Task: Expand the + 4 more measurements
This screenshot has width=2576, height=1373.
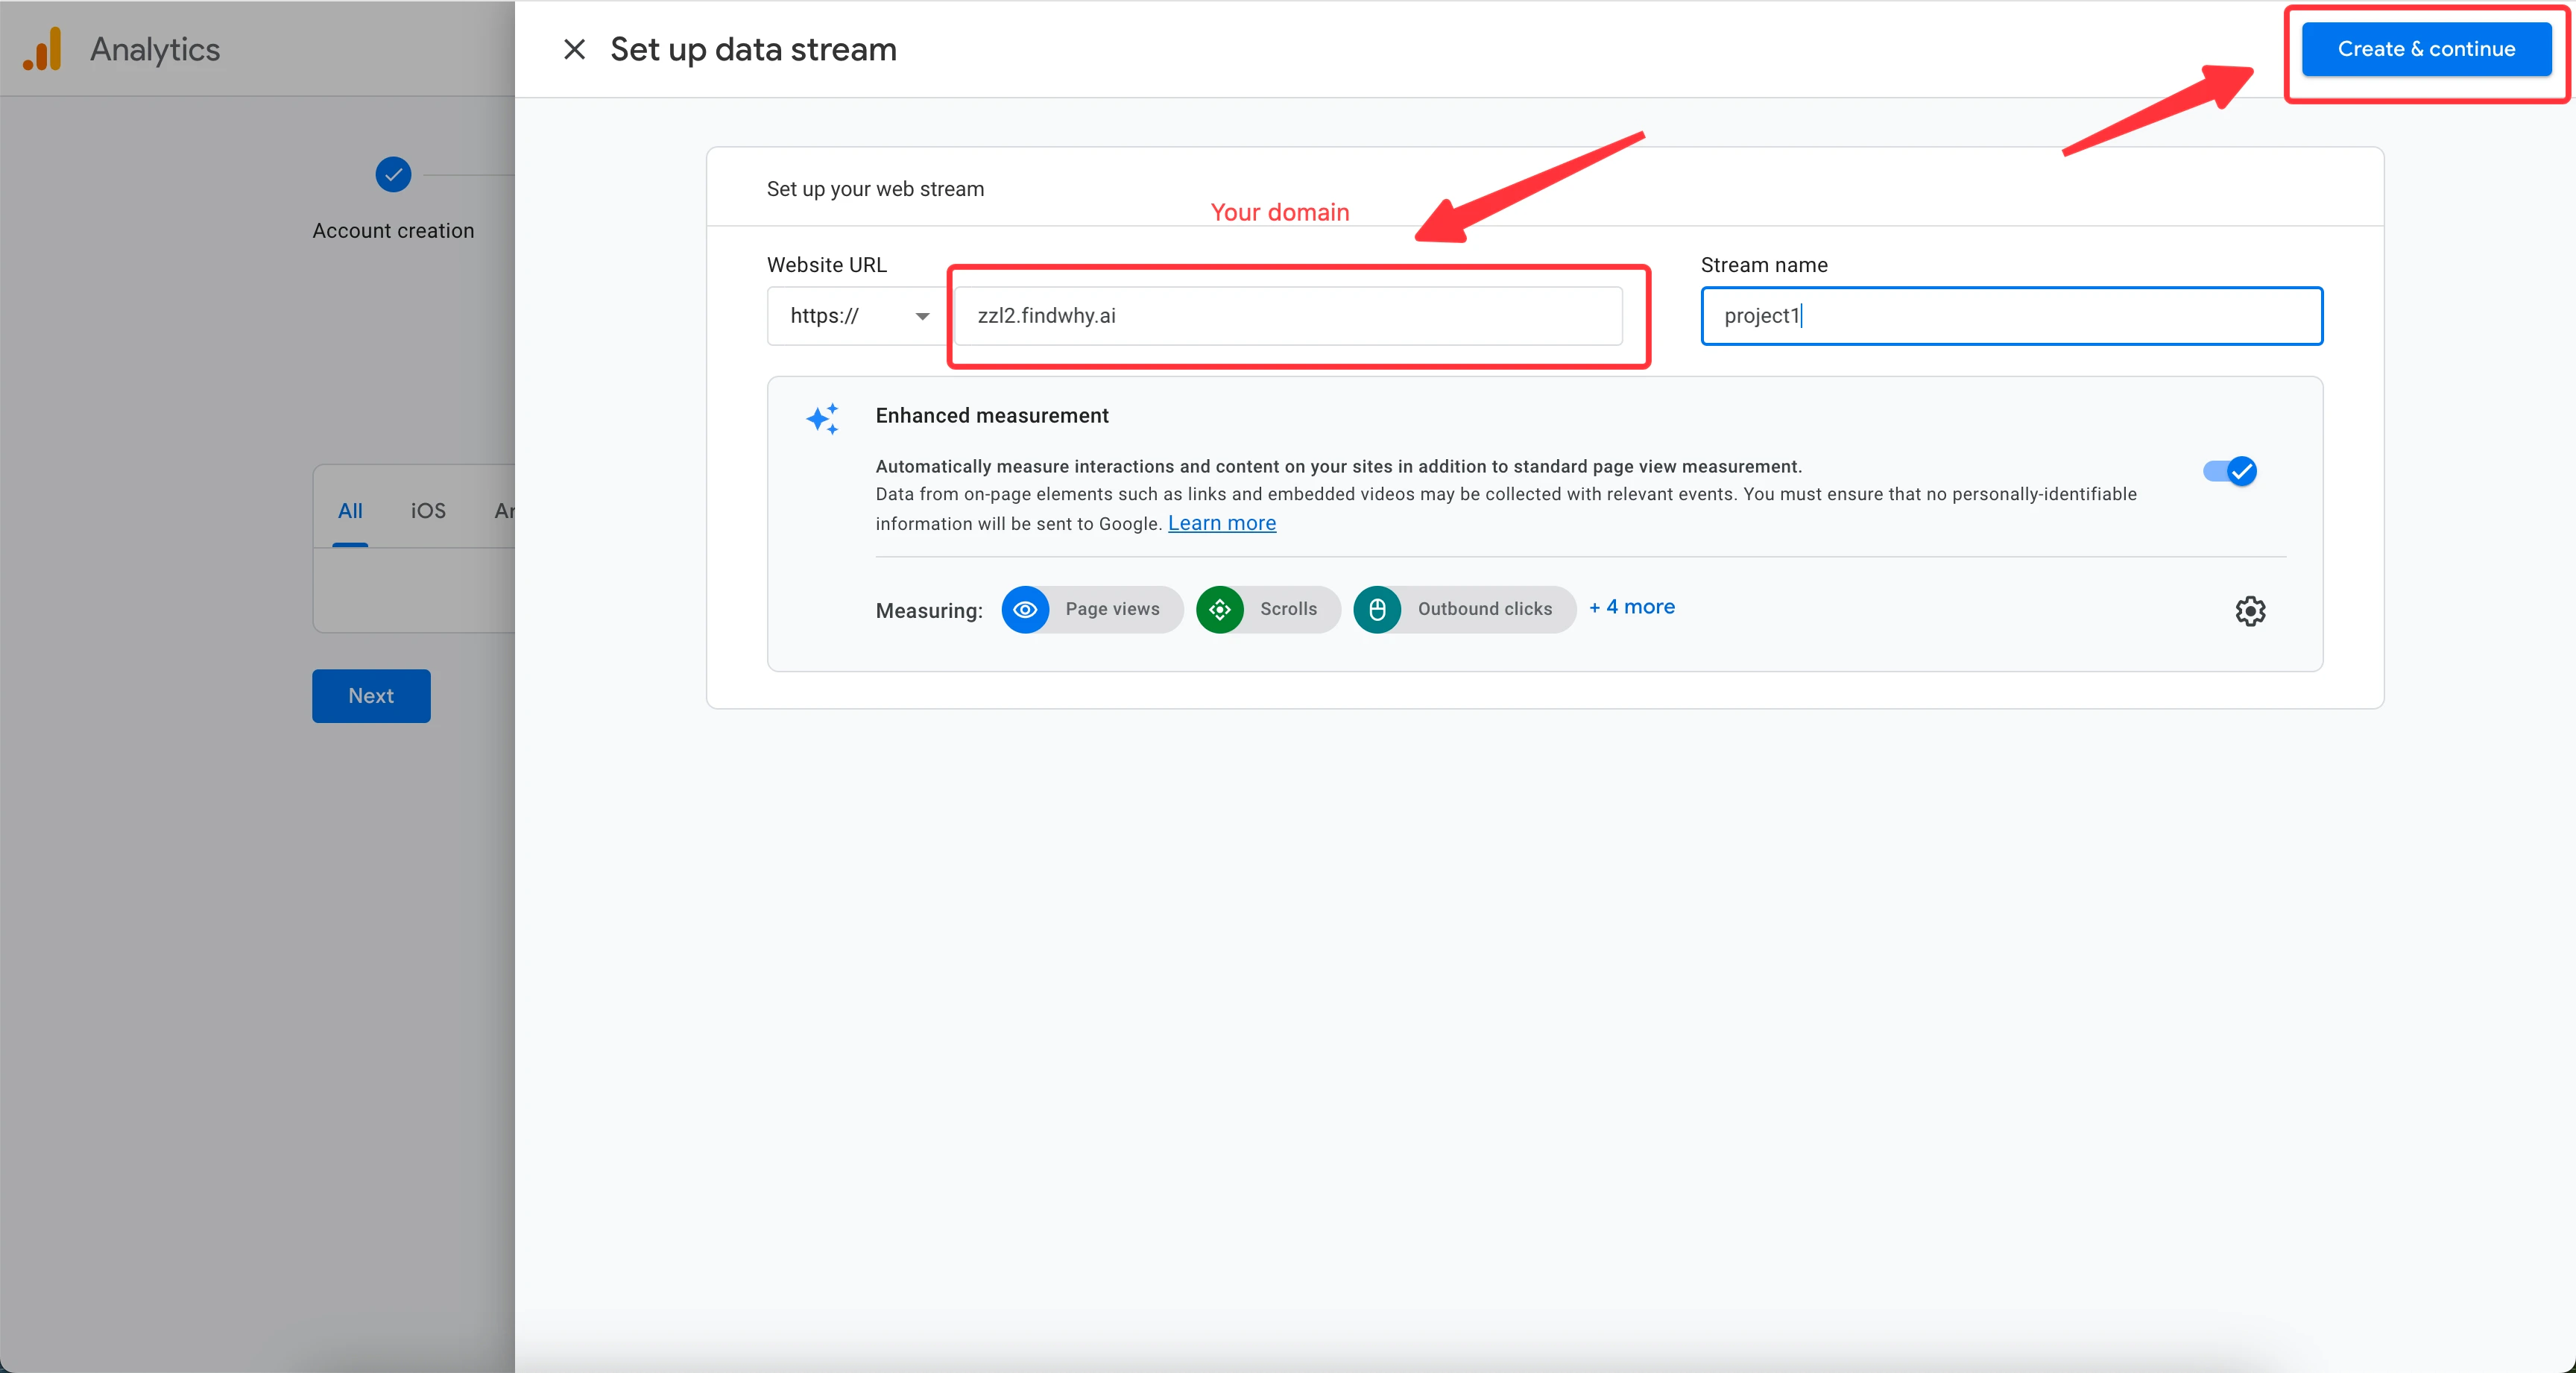Action: 1631,607
